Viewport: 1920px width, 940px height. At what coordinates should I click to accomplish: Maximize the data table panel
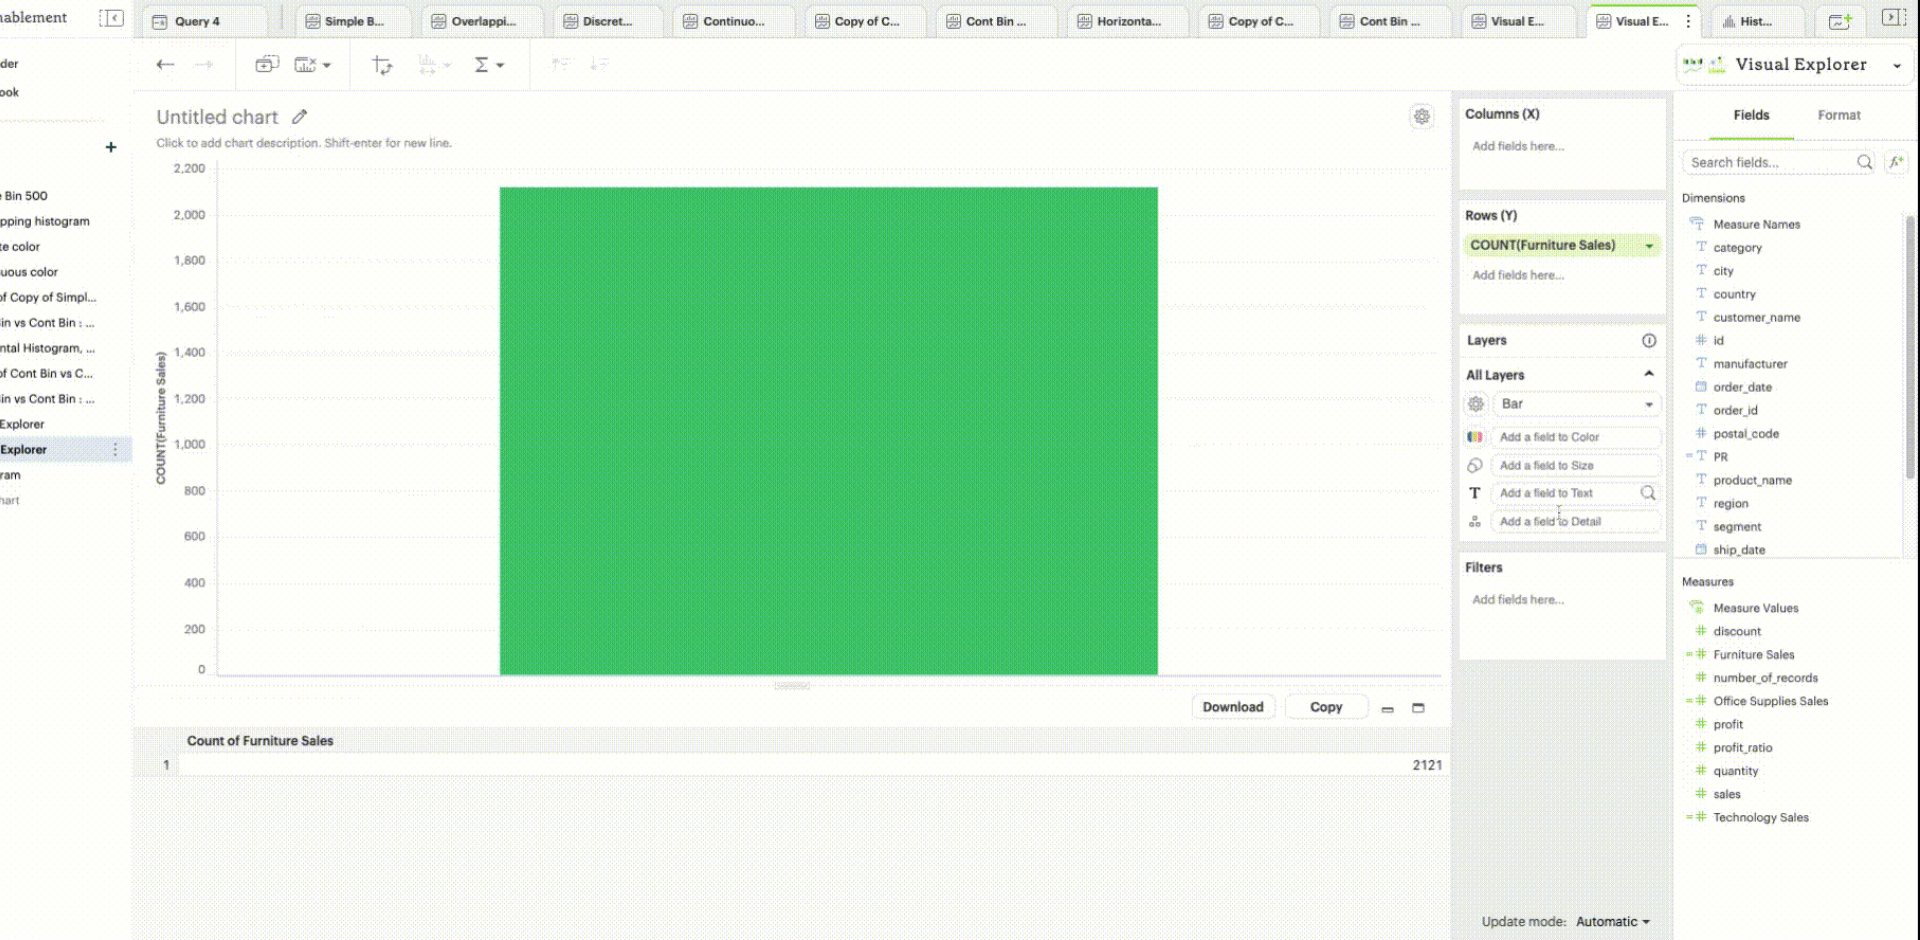point(1418,708)
